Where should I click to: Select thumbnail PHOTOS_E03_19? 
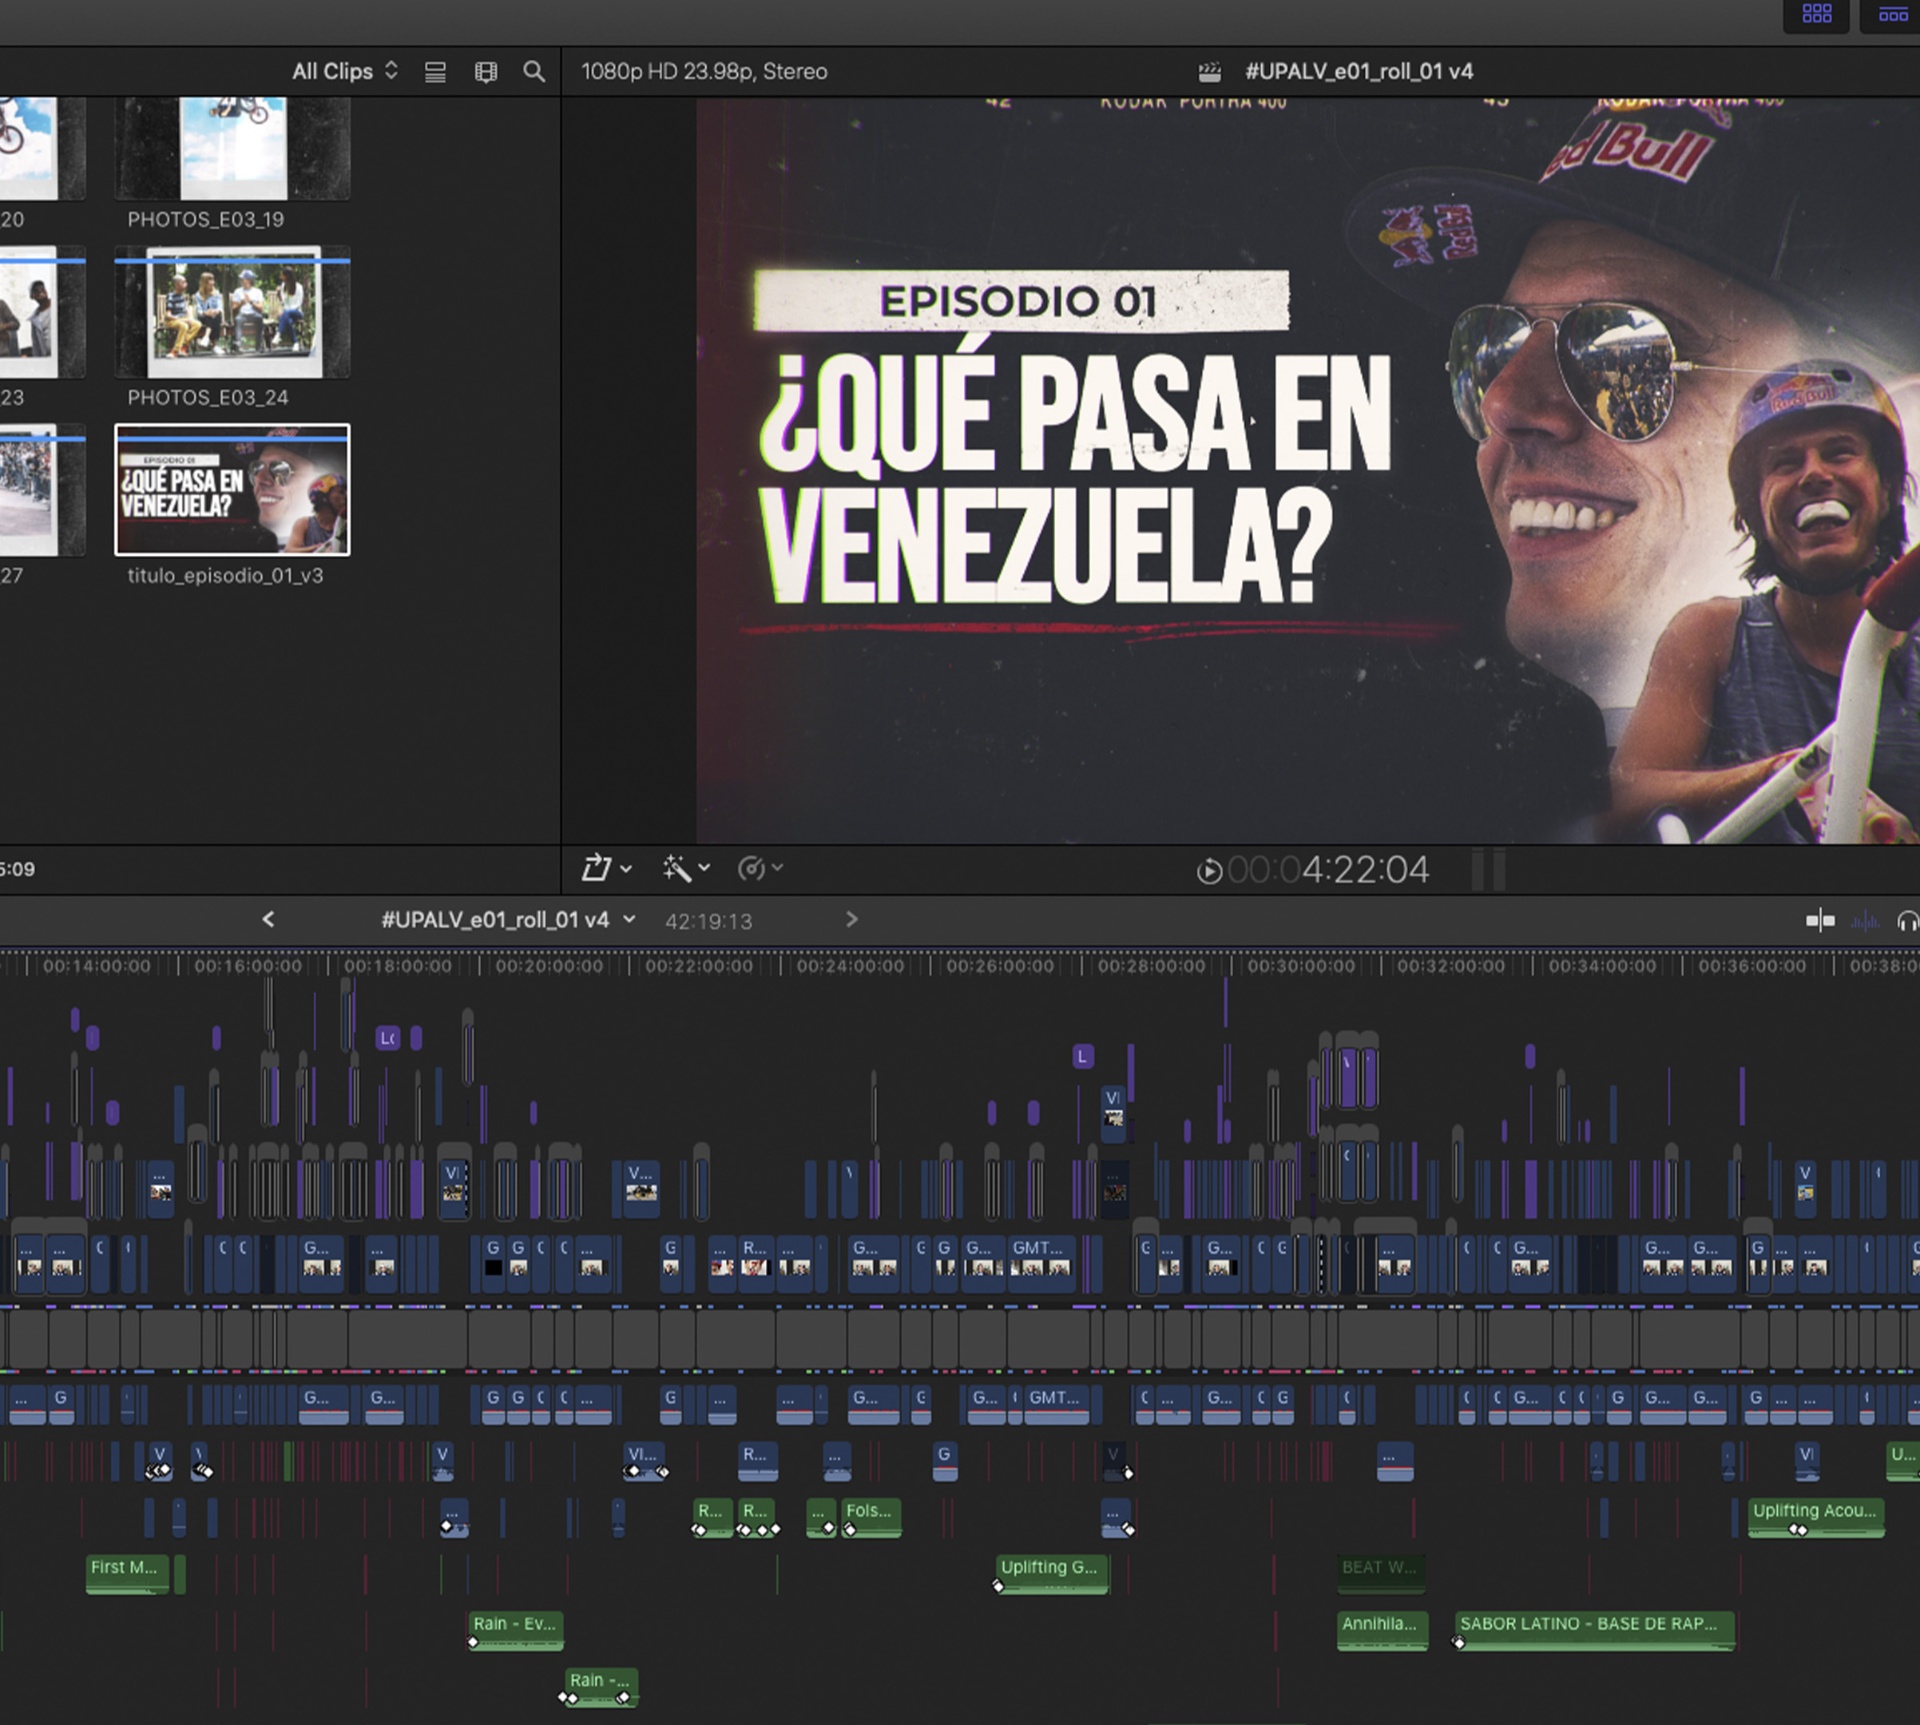click(x=232, y=148)
